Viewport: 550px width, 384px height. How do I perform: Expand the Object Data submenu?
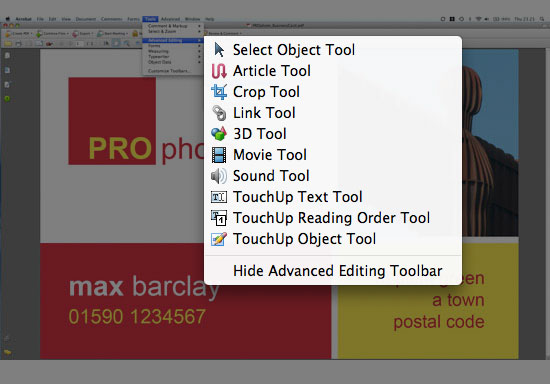(173, 62)
